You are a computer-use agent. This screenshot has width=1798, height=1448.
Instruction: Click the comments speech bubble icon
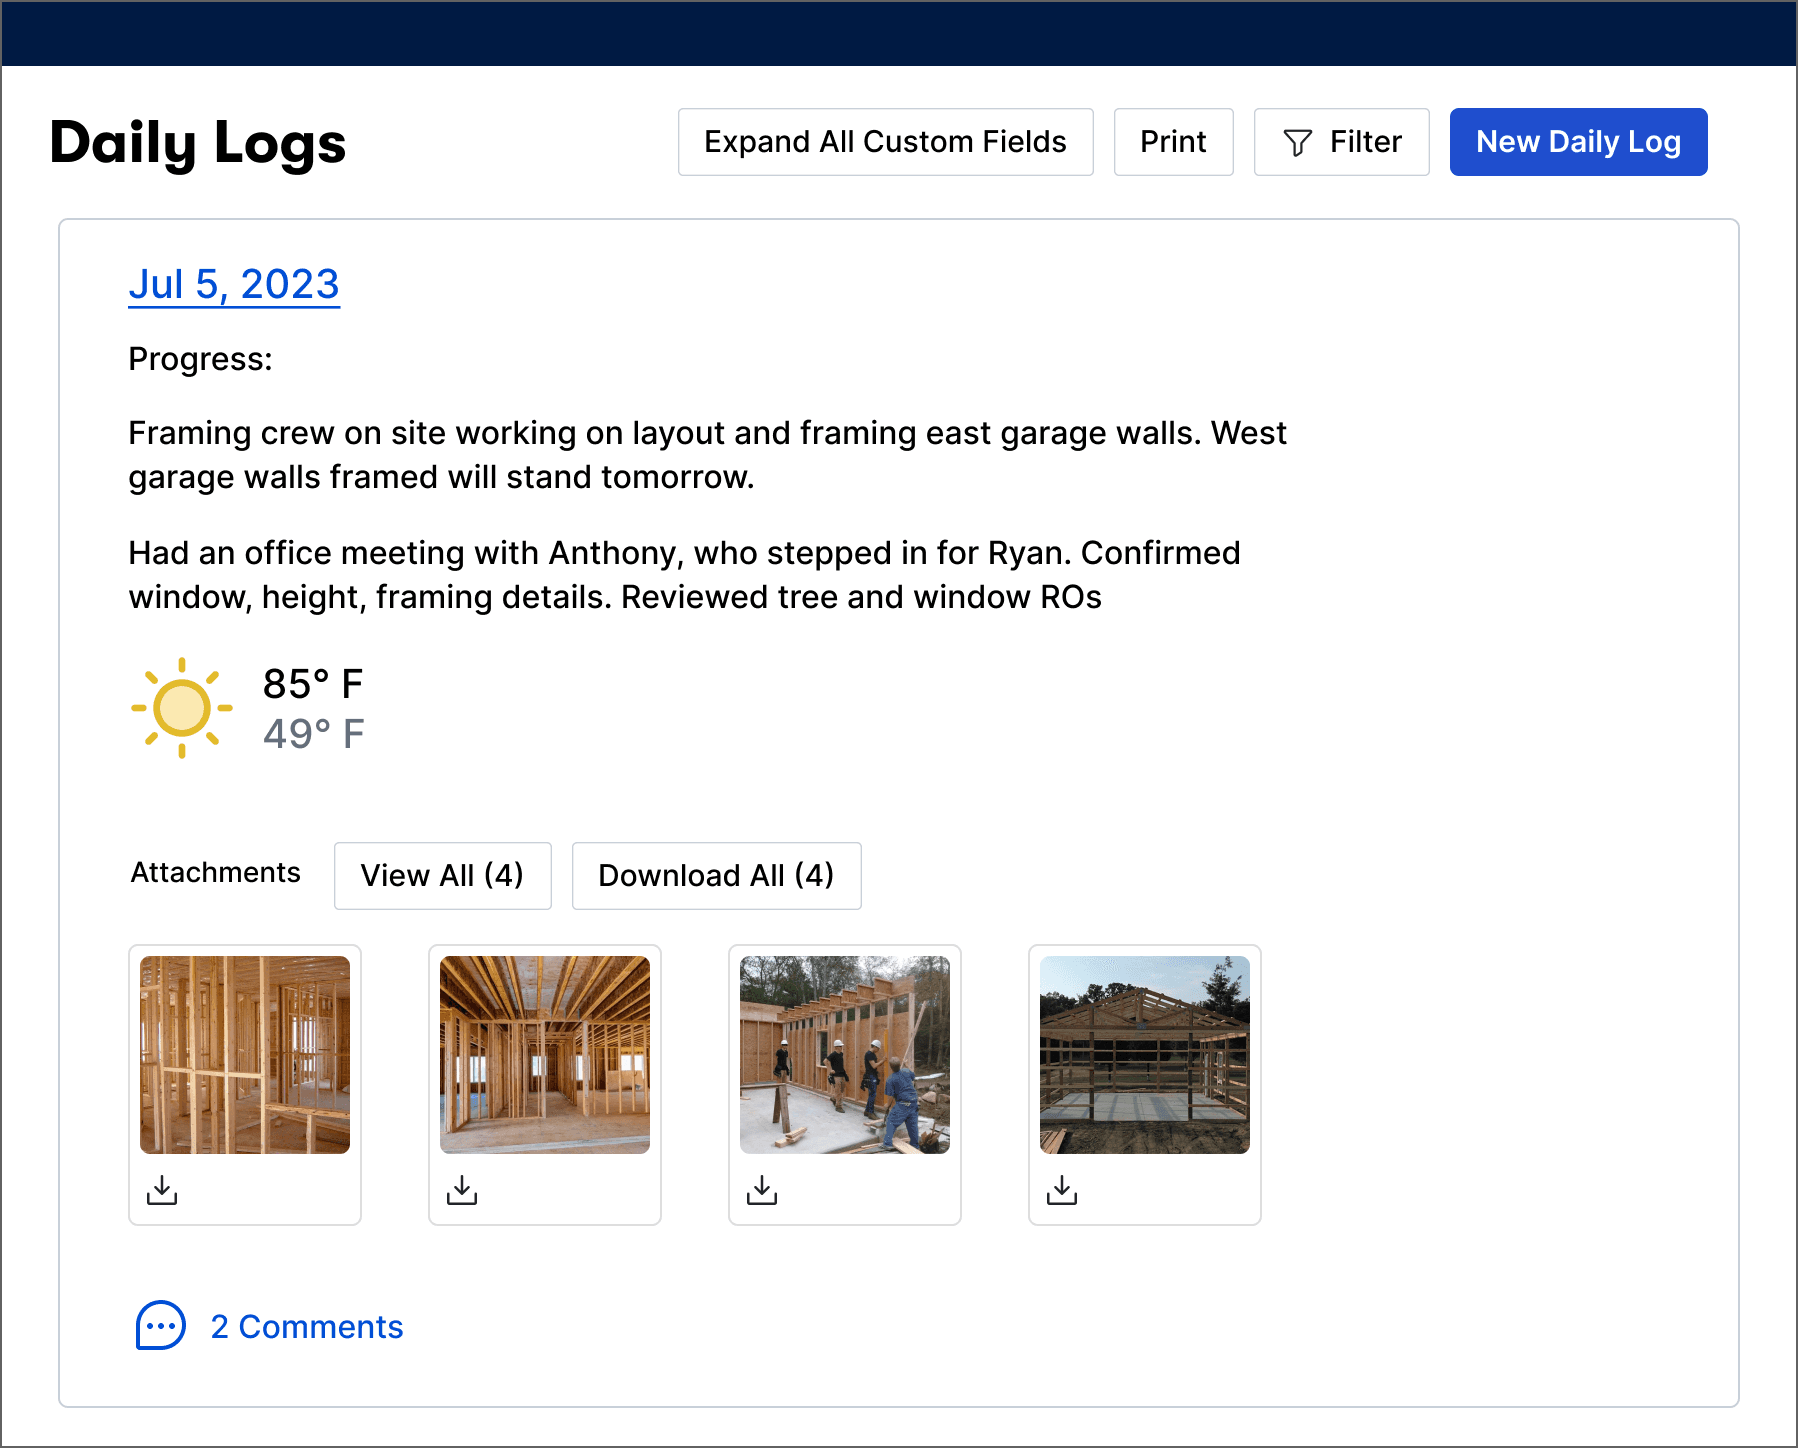click(160, 1326)
